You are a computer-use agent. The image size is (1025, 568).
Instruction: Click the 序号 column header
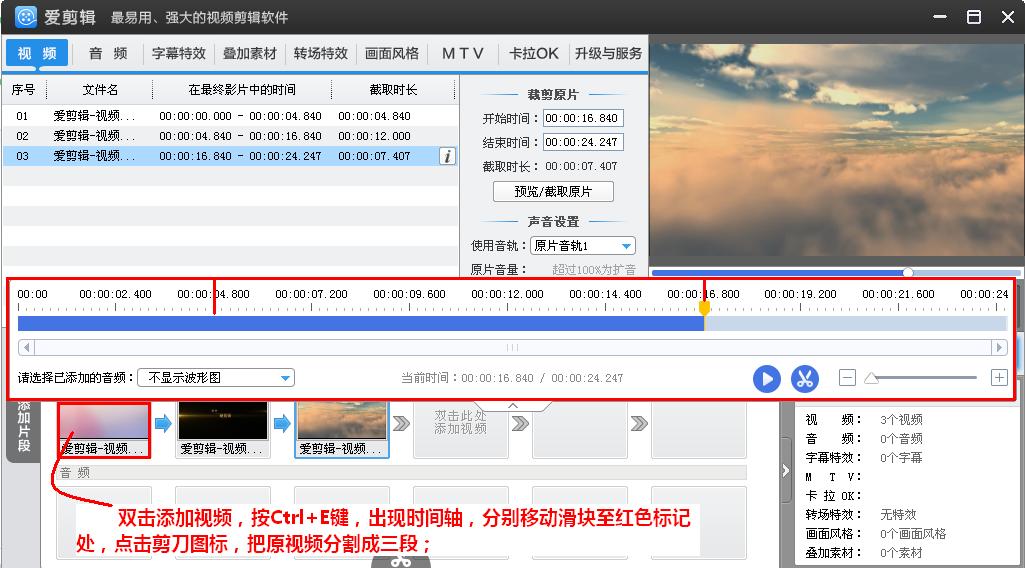pyautogui.click(x=24, y=90)
